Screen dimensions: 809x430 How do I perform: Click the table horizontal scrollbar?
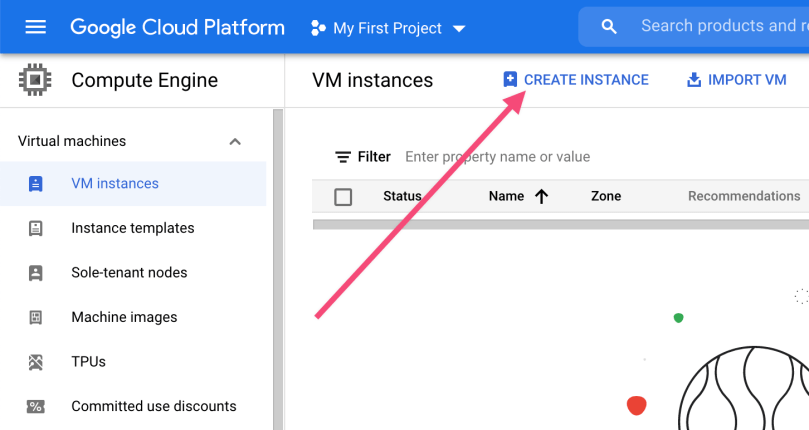561,225
